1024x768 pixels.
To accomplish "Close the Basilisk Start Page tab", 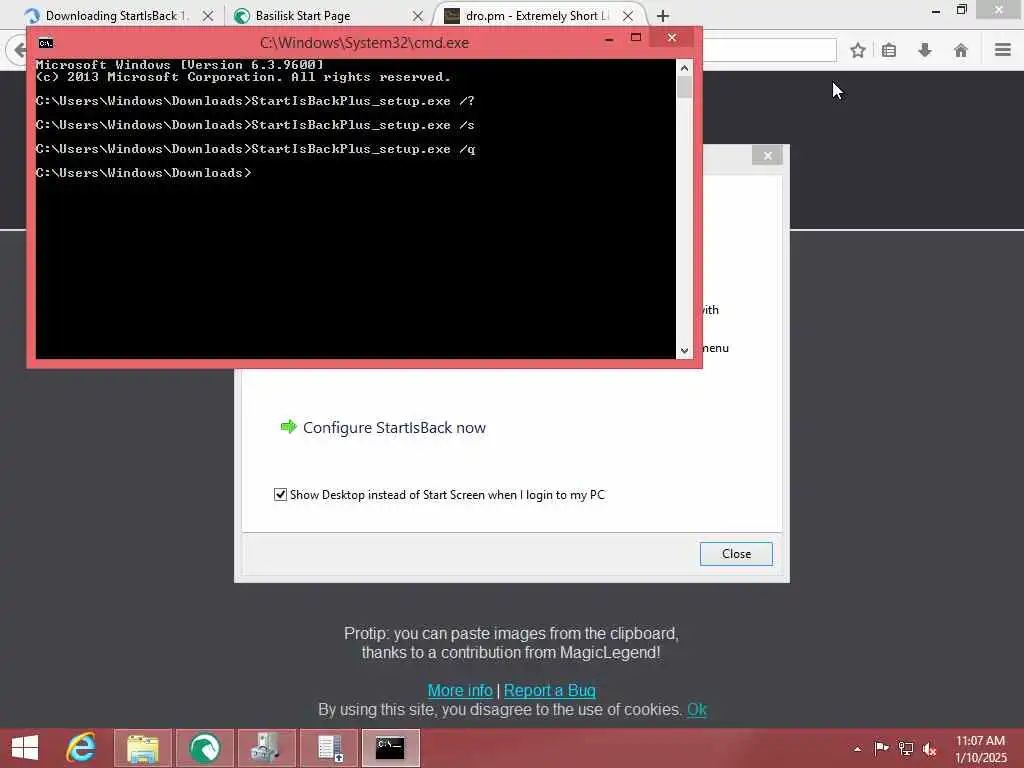I will [x=418, y=16].
